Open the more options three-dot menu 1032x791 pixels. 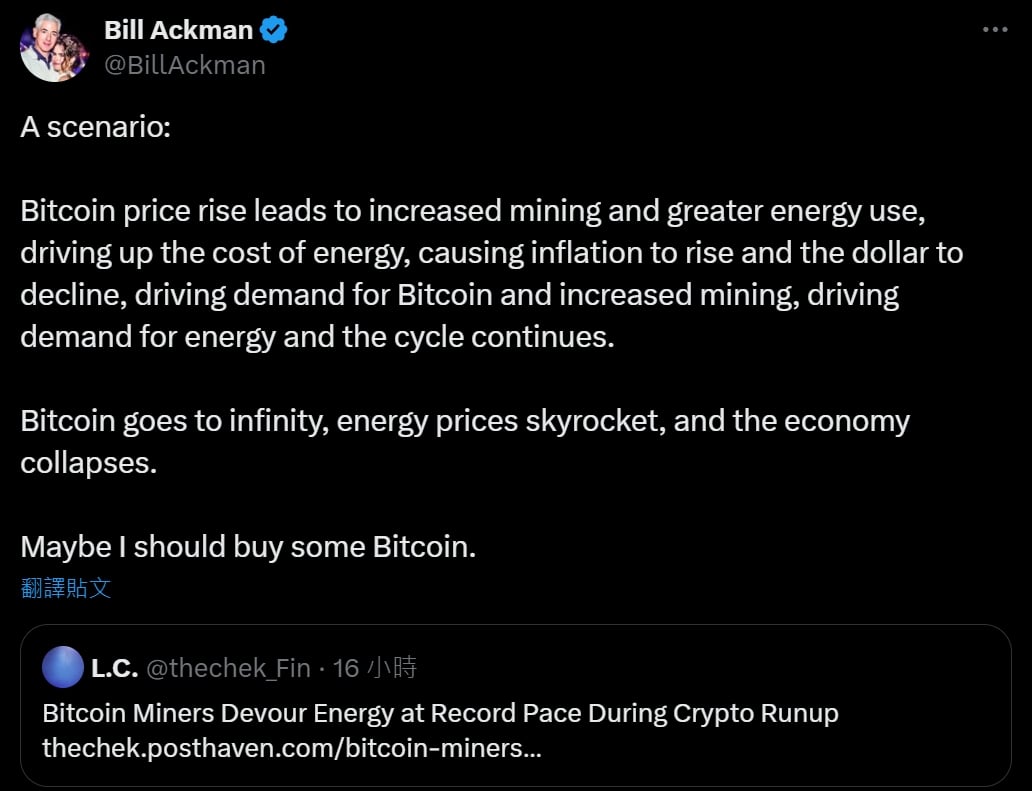tap(994, 30)
